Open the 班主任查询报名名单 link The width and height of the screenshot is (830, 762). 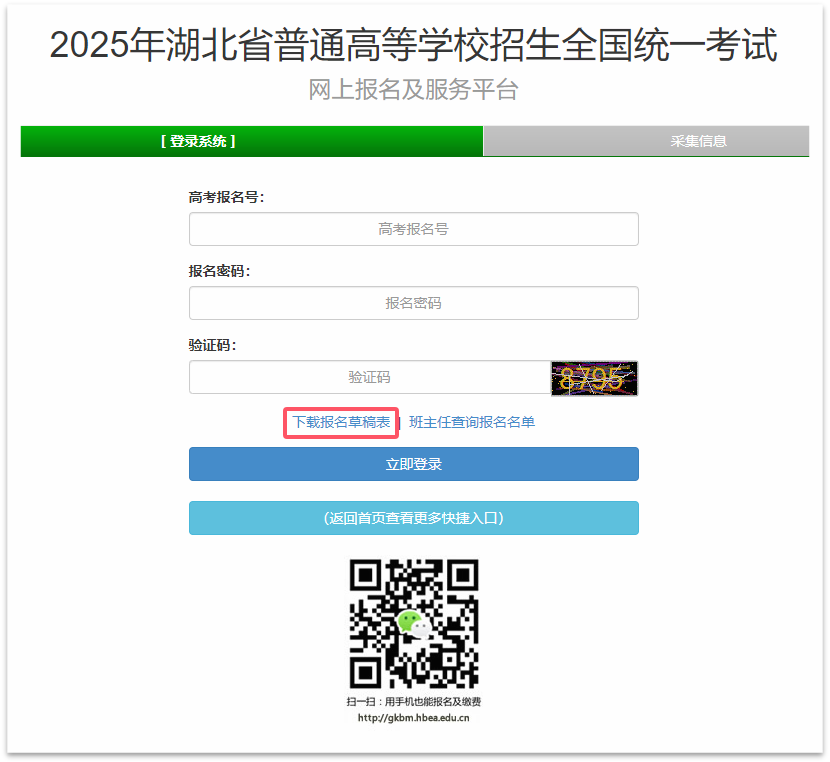[x=472, y=422]
